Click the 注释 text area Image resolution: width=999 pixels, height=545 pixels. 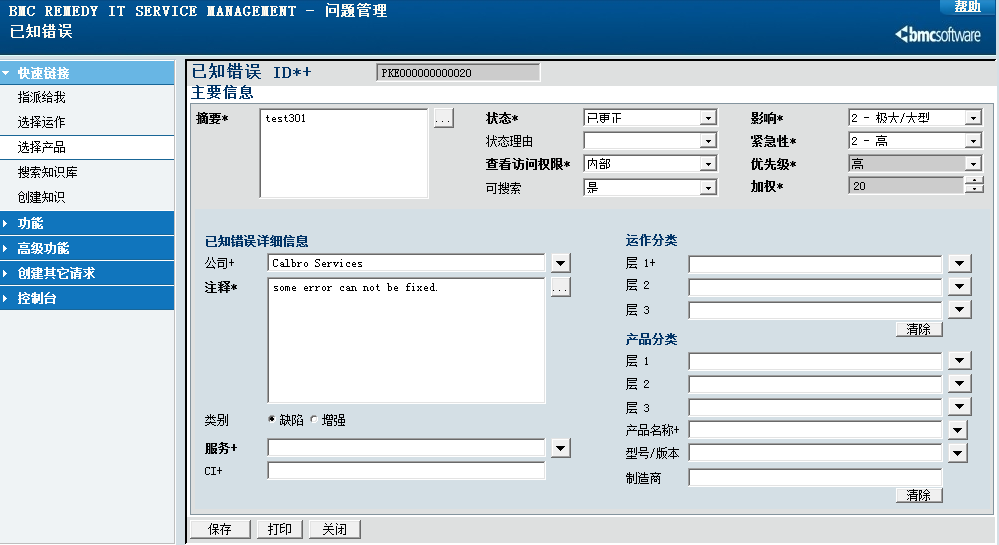[x=406, y=340]
